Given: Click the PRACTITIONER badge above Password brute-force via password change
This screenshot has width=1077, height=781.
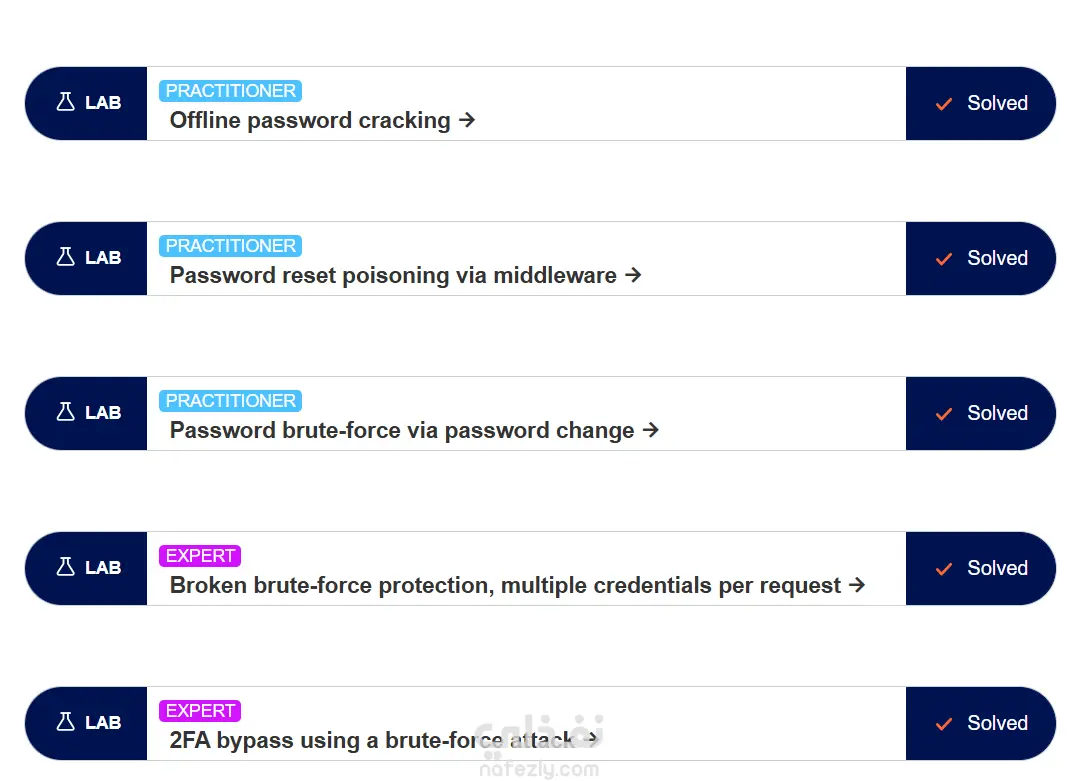Looking at the screenshot, I should click(230, 401).
